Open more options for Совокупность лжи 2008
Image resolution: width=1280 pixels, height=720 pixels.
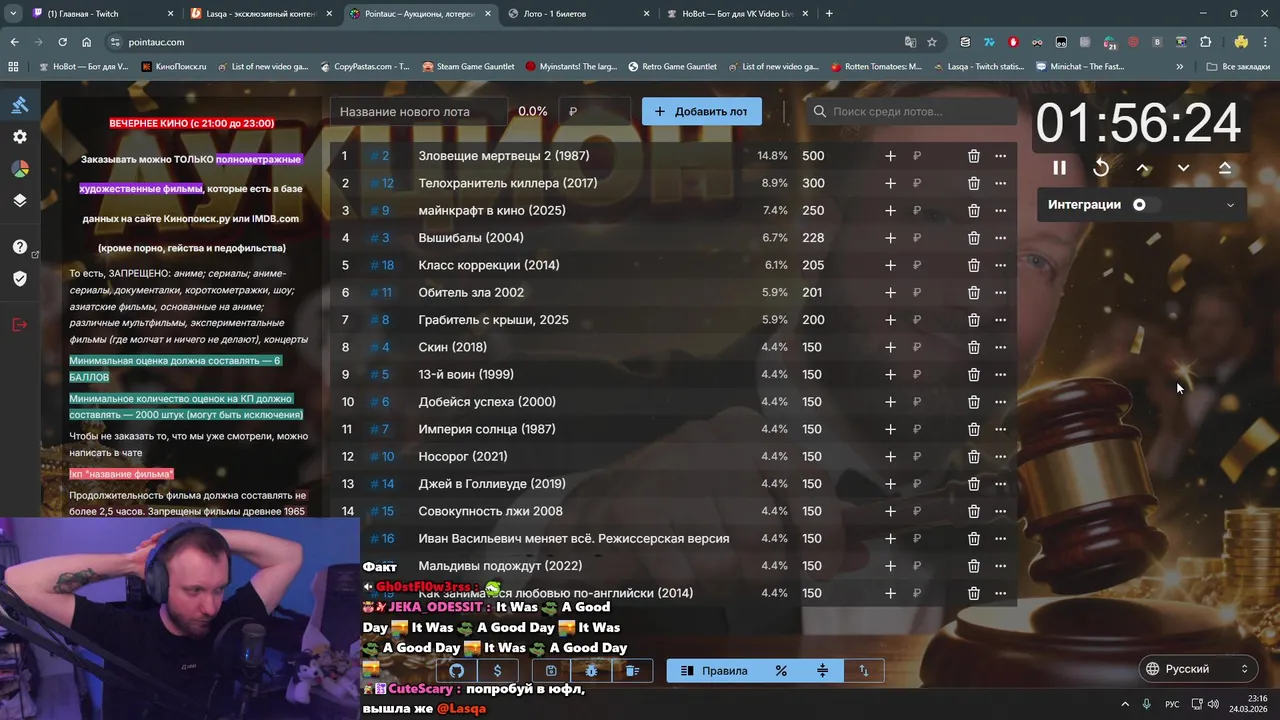1000,511
